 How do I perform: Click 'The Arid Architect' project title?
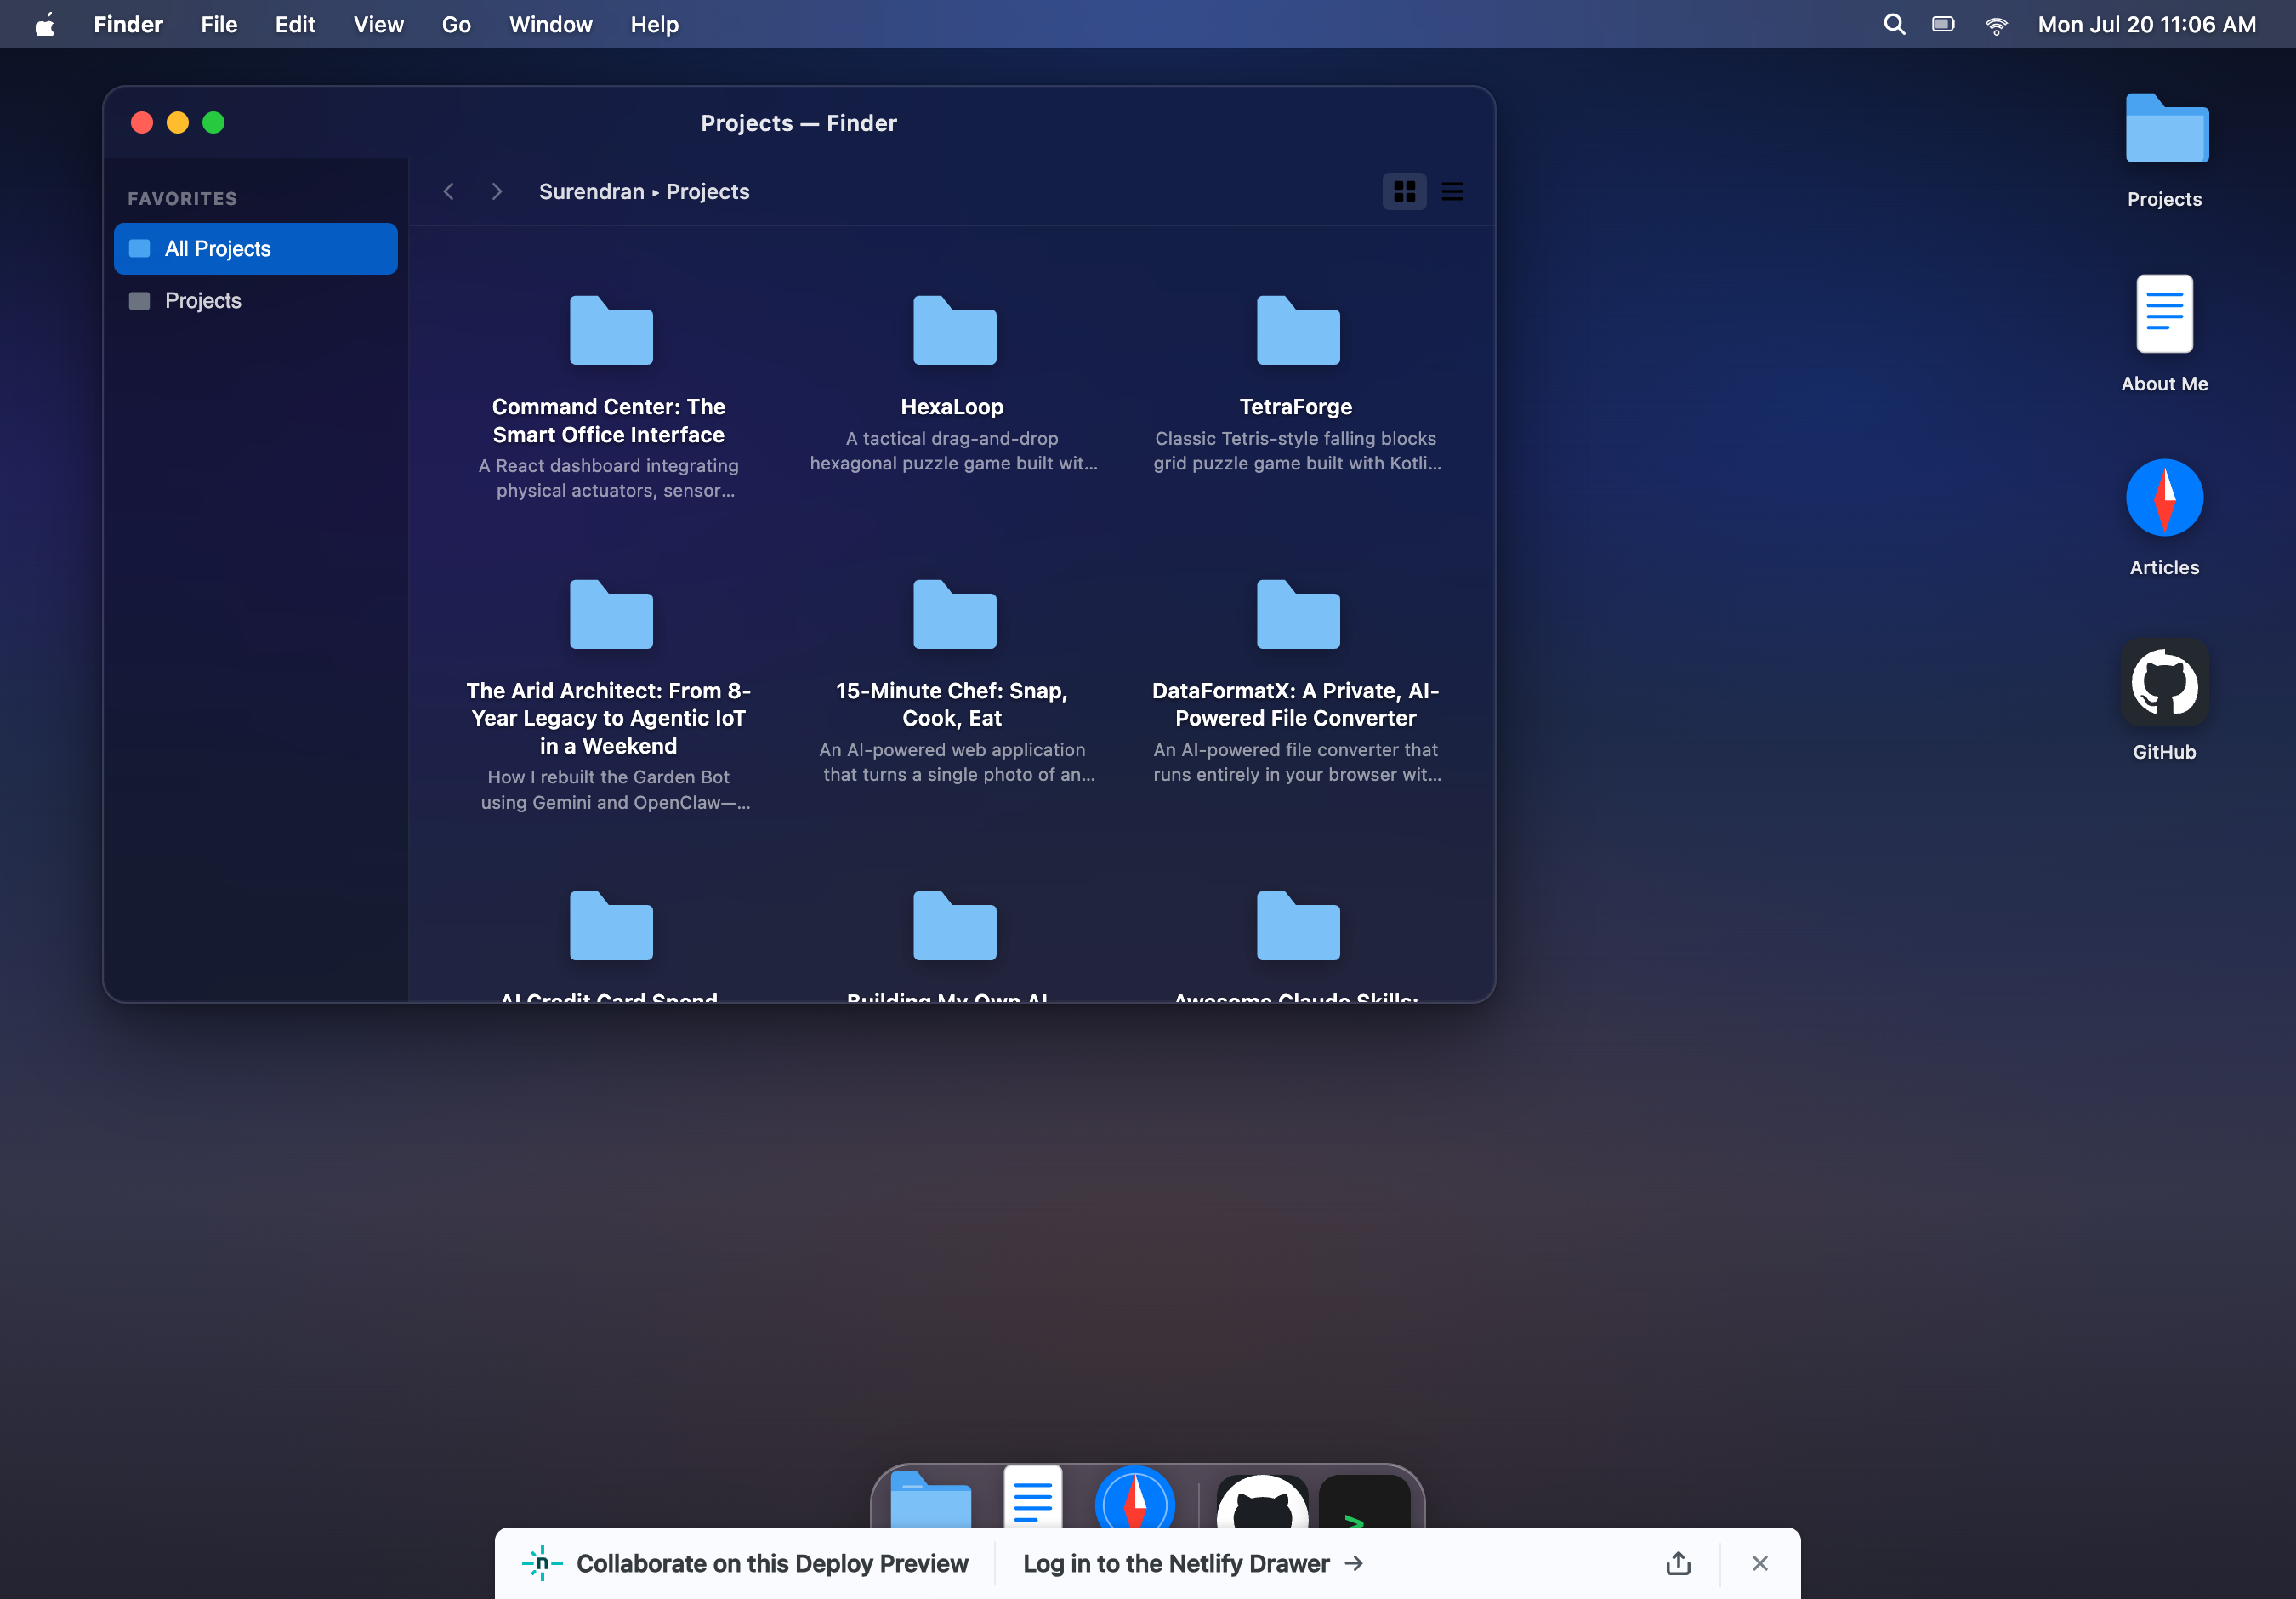tap(609, 718)
